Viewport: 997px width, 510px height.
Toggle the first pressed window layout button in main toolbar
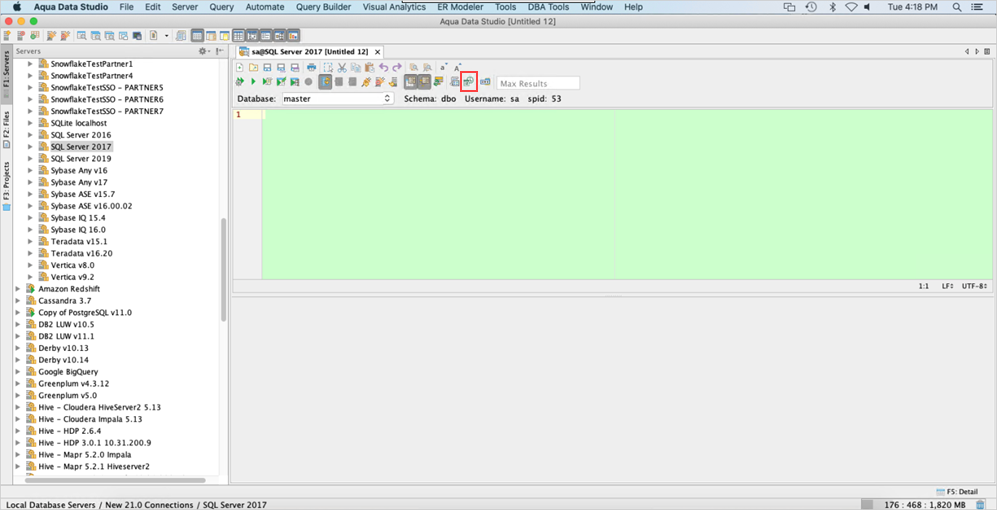point(197,36)
